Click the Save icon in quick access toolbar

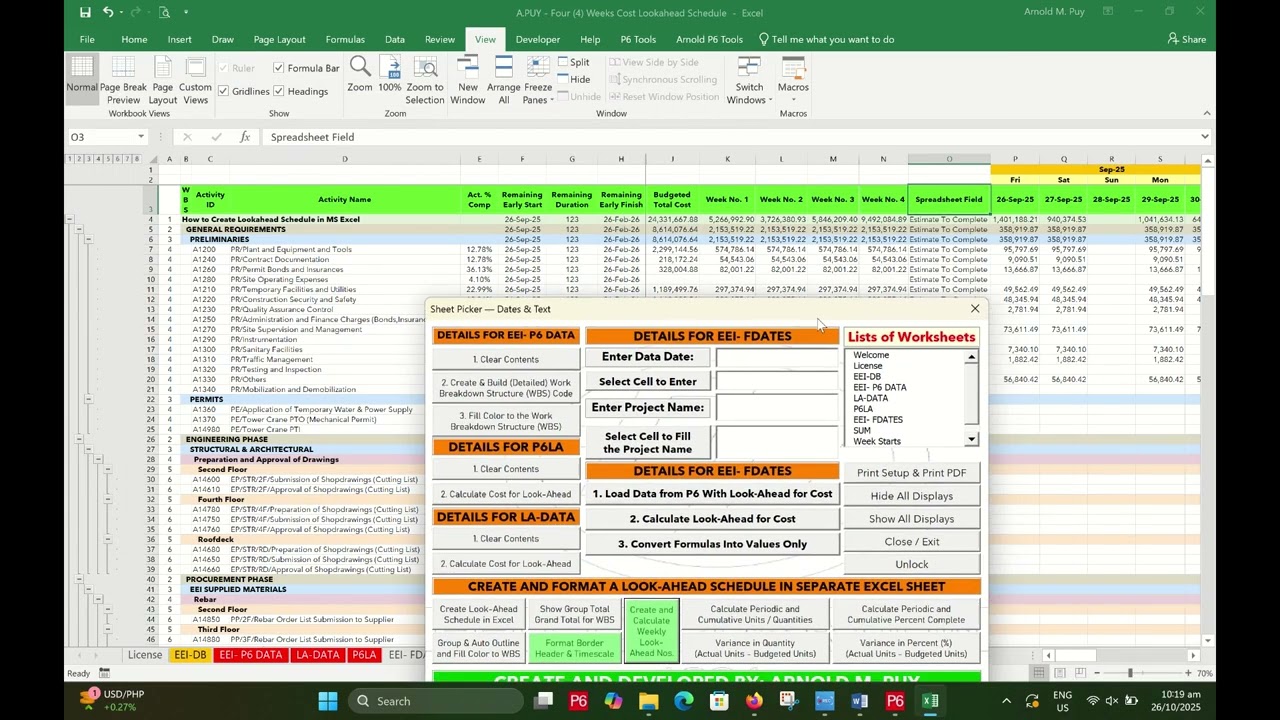pos(85,13)
